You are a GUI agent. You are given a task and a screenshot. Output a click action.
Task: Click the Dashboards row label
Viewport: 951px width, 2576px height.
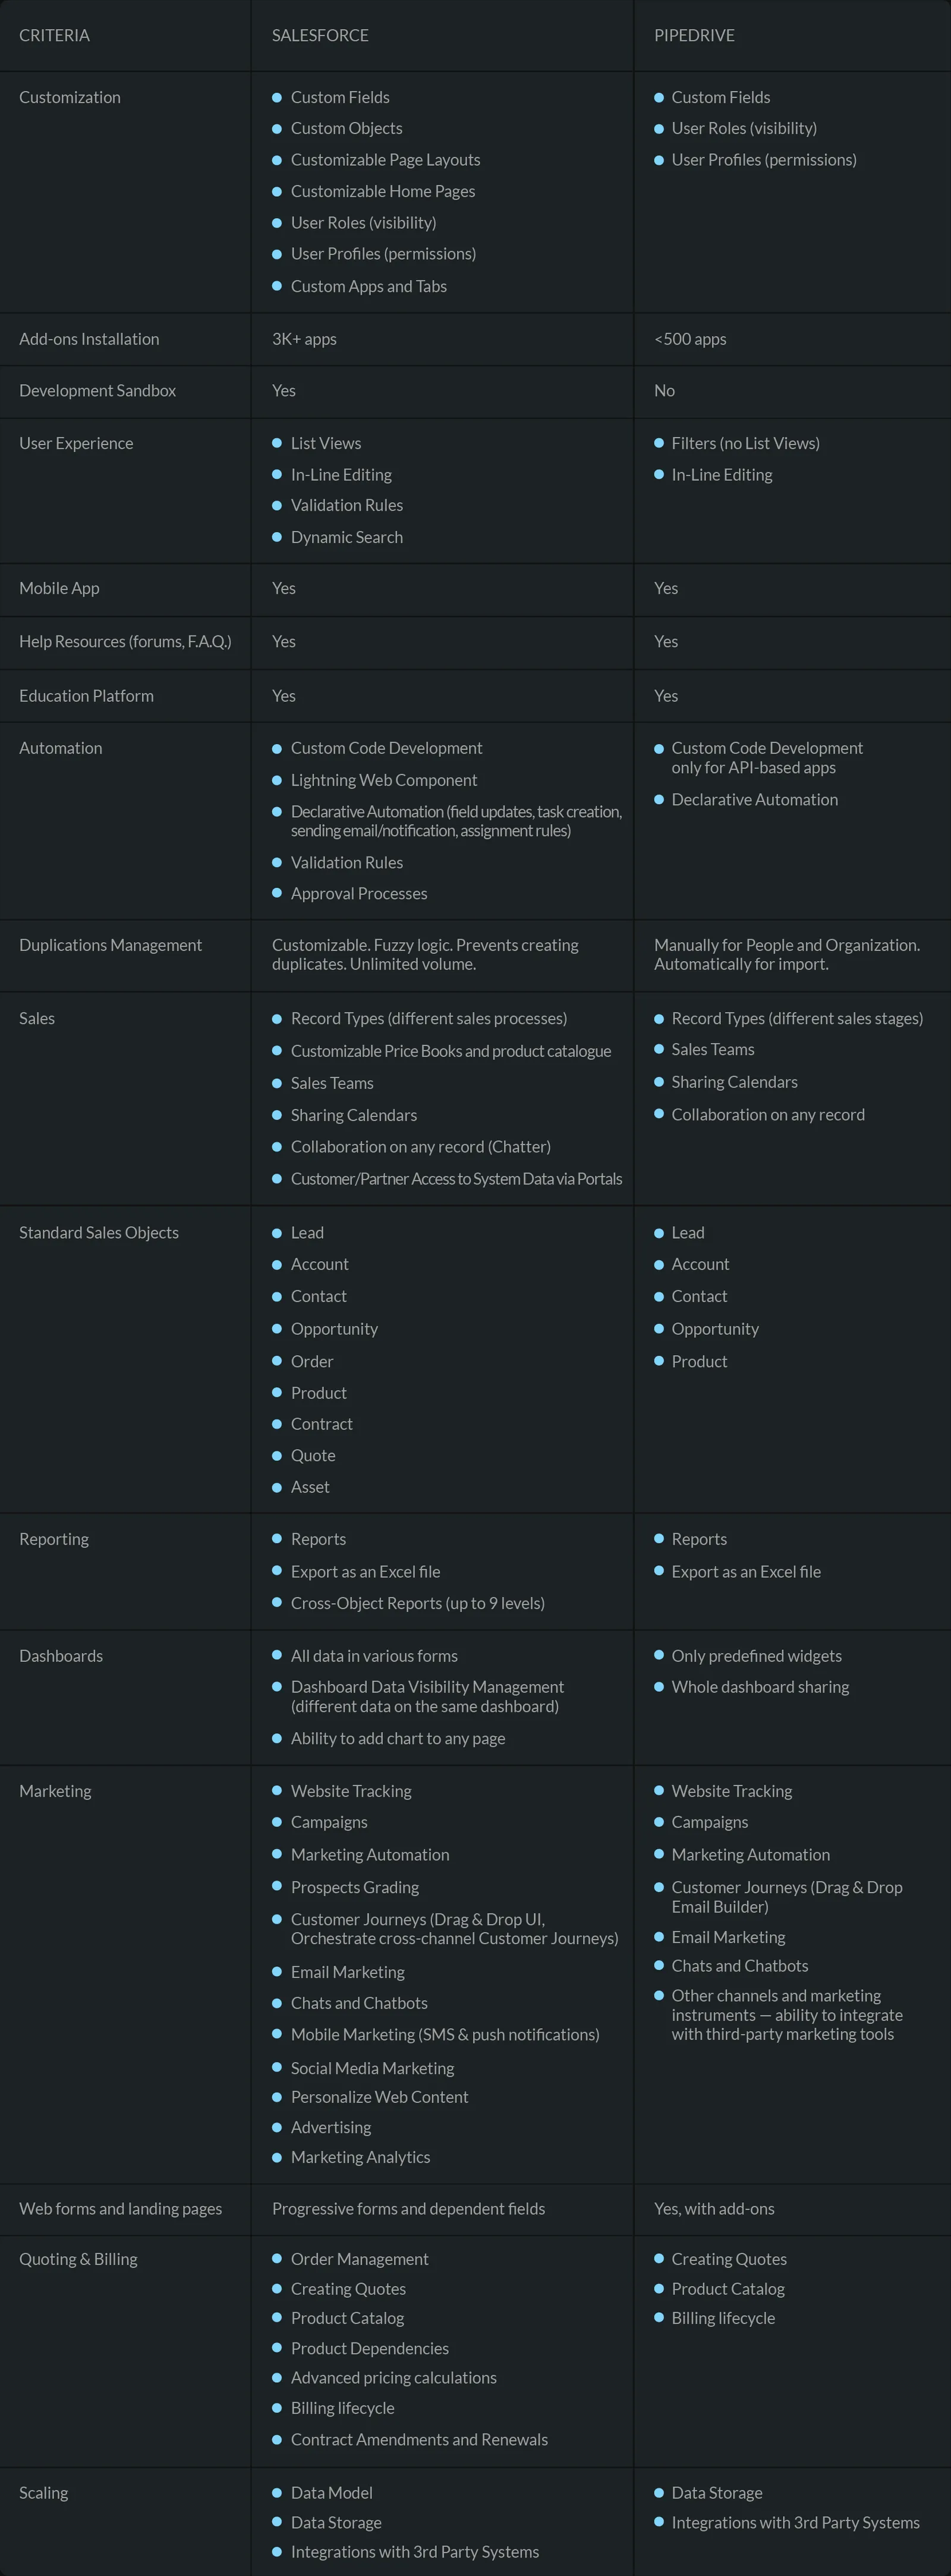(61, 1656)
